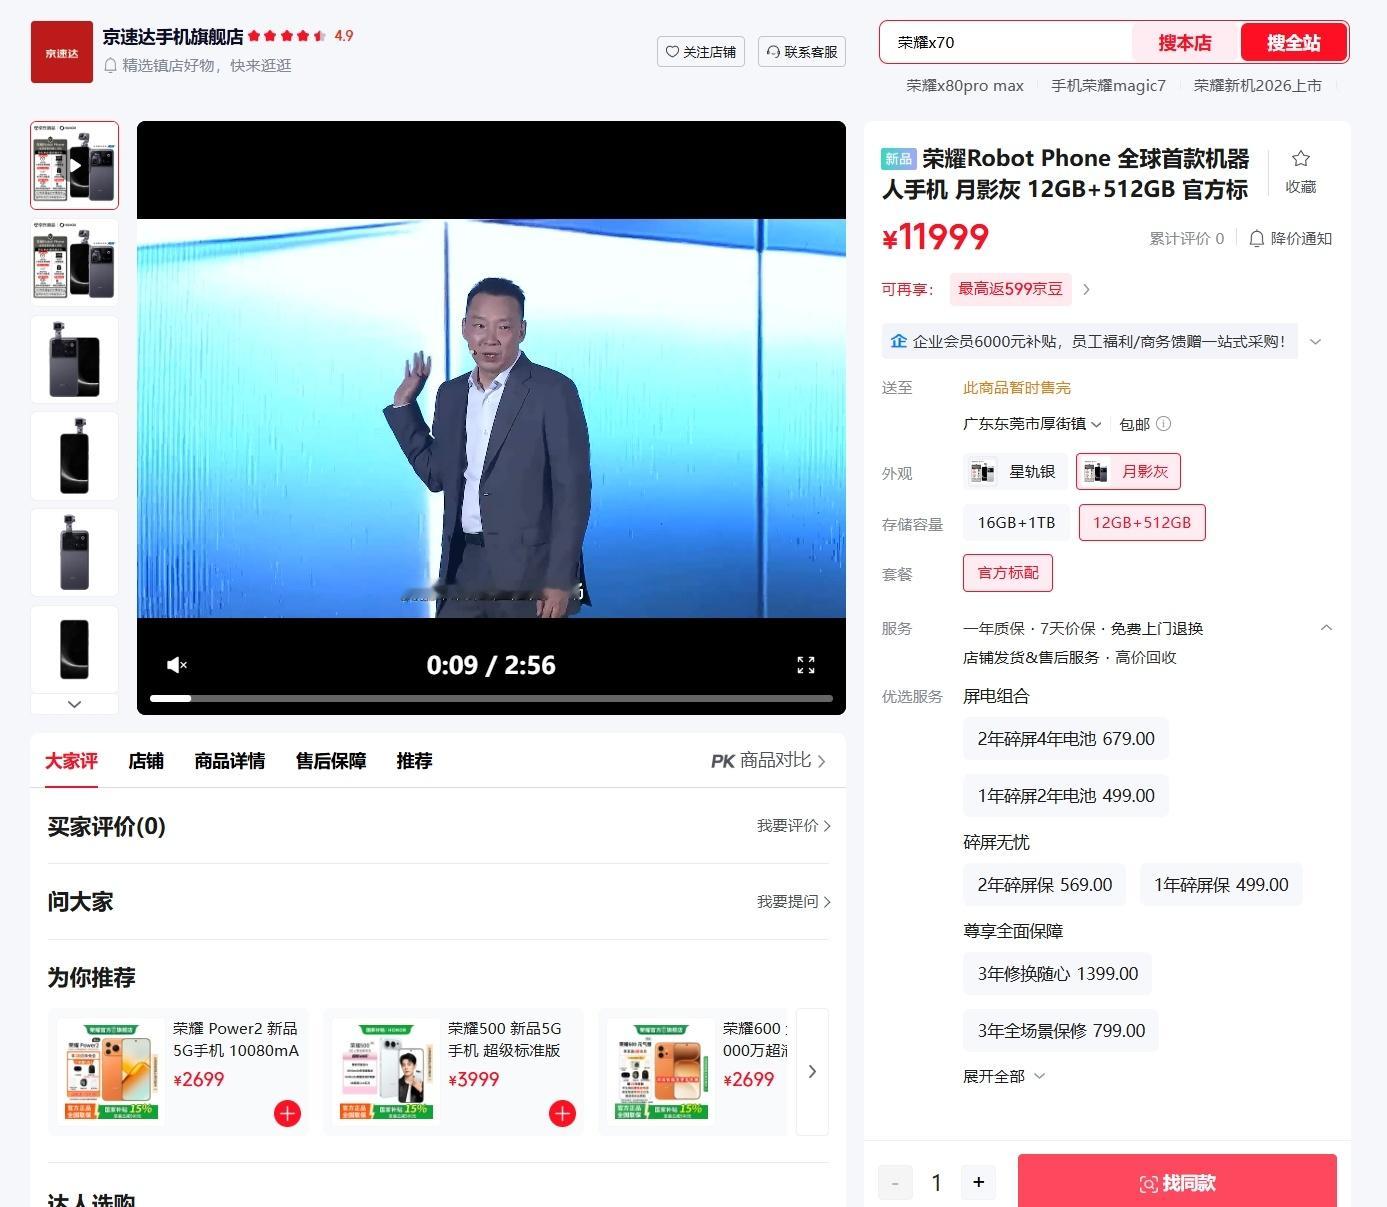The height and width of the screenshot is (1207, 1387).
Task: Select sixth thumbnail phone front
Action: tap(74, 649)
